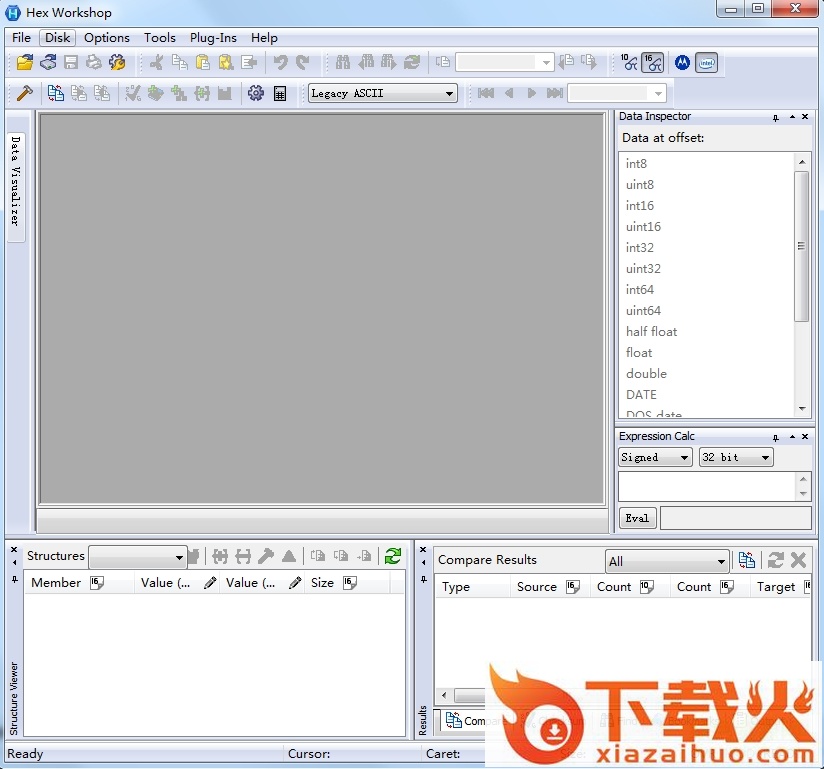Screen dimensions: 824x769
Task: Select Motorola byte order icon
Action: pyautogui.click(x=682, y=63)
